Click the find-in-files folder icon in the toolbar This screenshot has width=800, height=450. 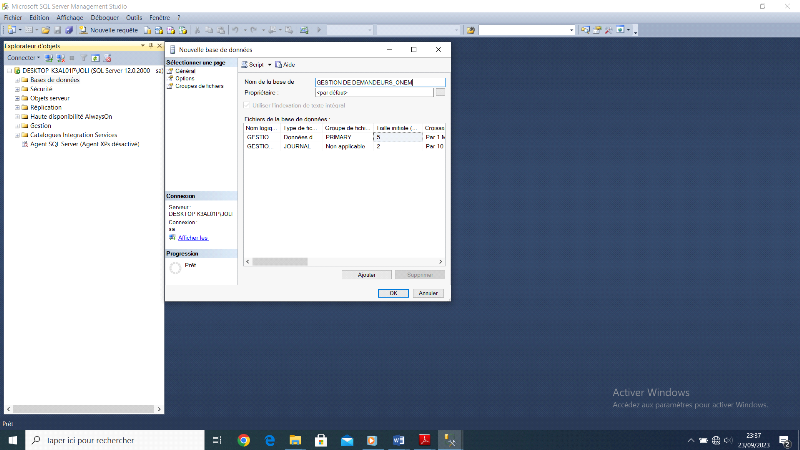click(x=470, y=30)
